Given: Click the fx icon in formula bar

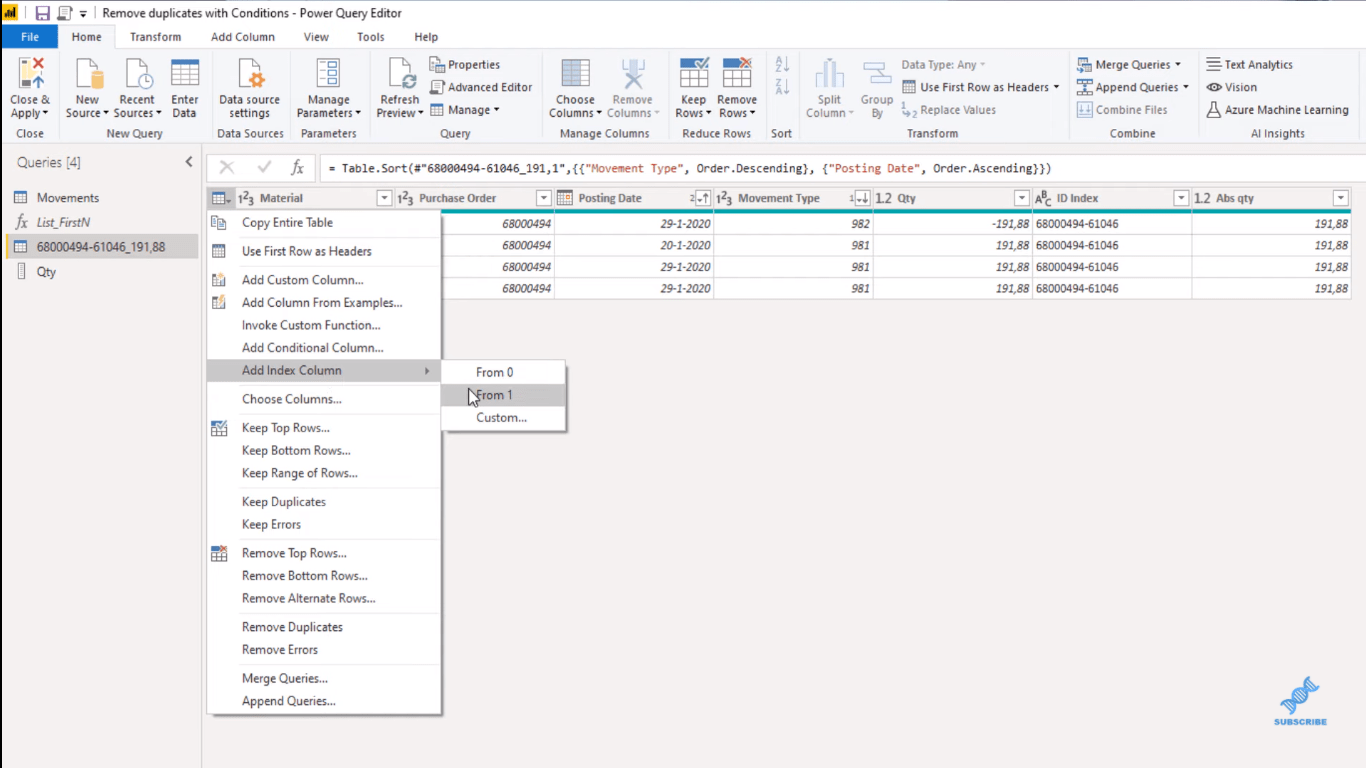Looking at the screenshot, I should 297,168.
